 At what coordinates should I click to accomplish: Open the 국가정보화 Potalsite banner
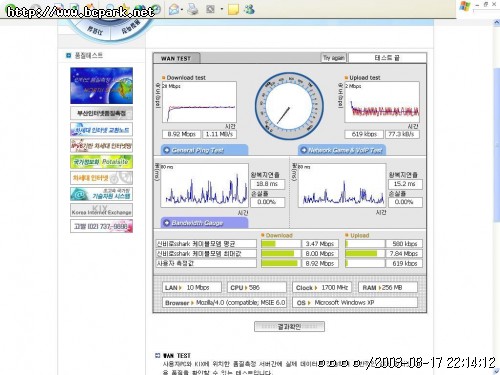[x=101, y=162]
